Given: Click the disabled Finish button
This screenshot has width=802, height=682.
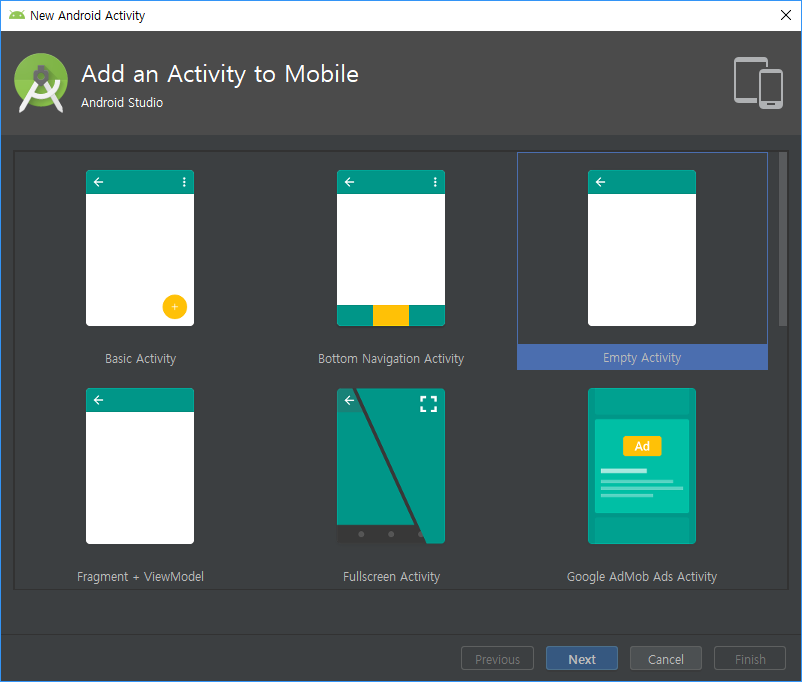Looking at the screenshot, I should click(750, 659).
